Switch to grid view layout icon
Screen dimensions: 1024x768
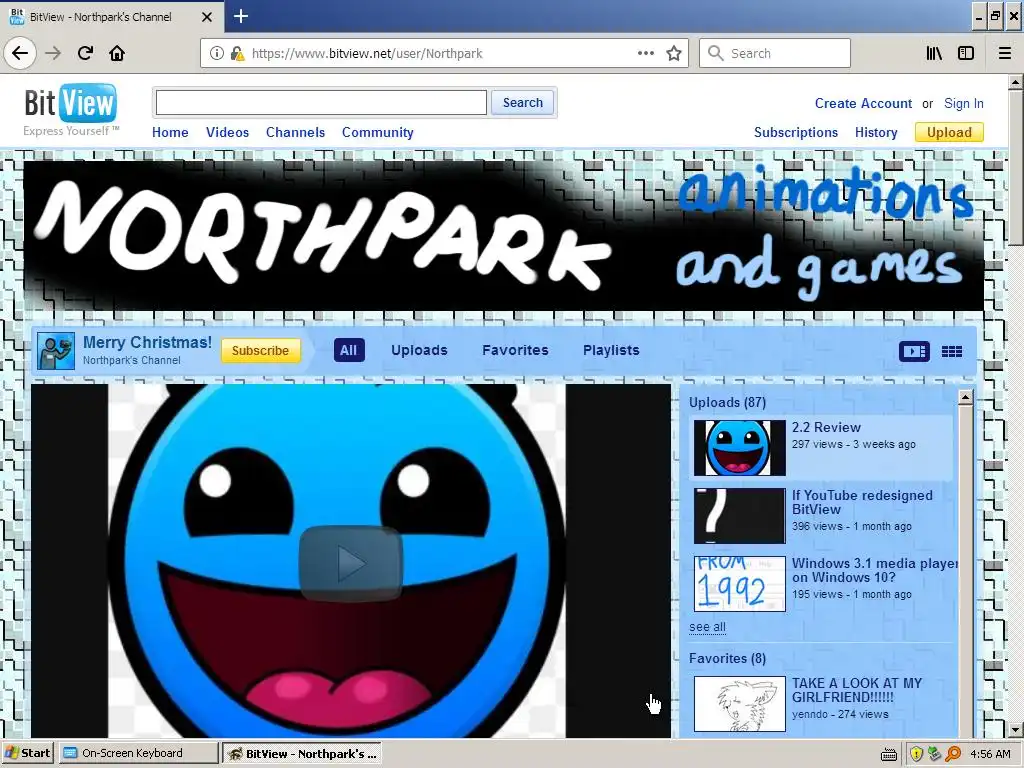pyautogui.click(x=952, y=351)
